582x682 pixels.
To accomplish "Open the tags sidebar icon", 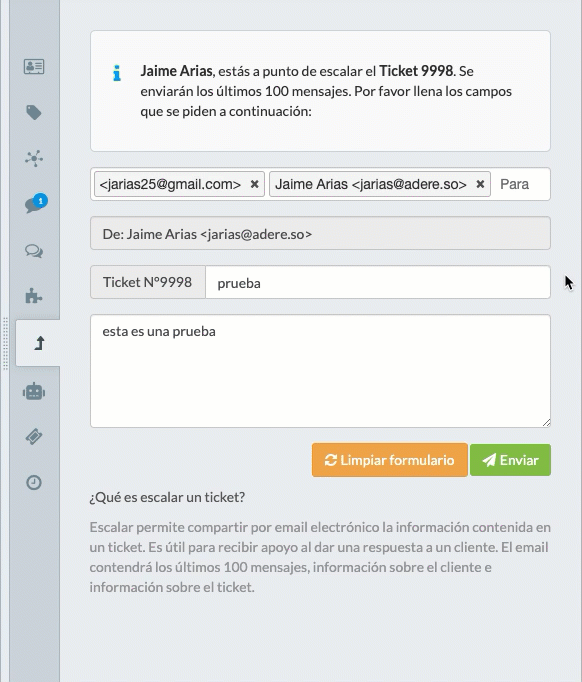I will [34, 113].
